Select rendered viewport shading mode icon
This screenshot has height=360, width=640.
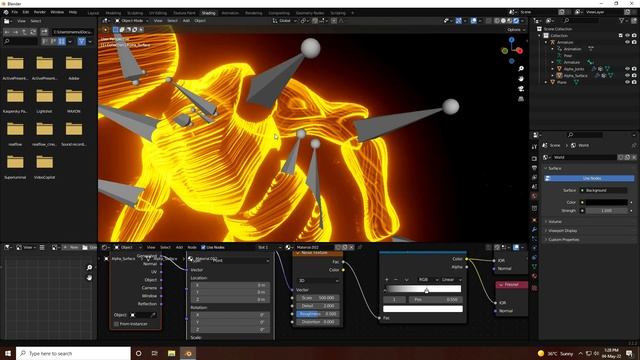[516, 20]
